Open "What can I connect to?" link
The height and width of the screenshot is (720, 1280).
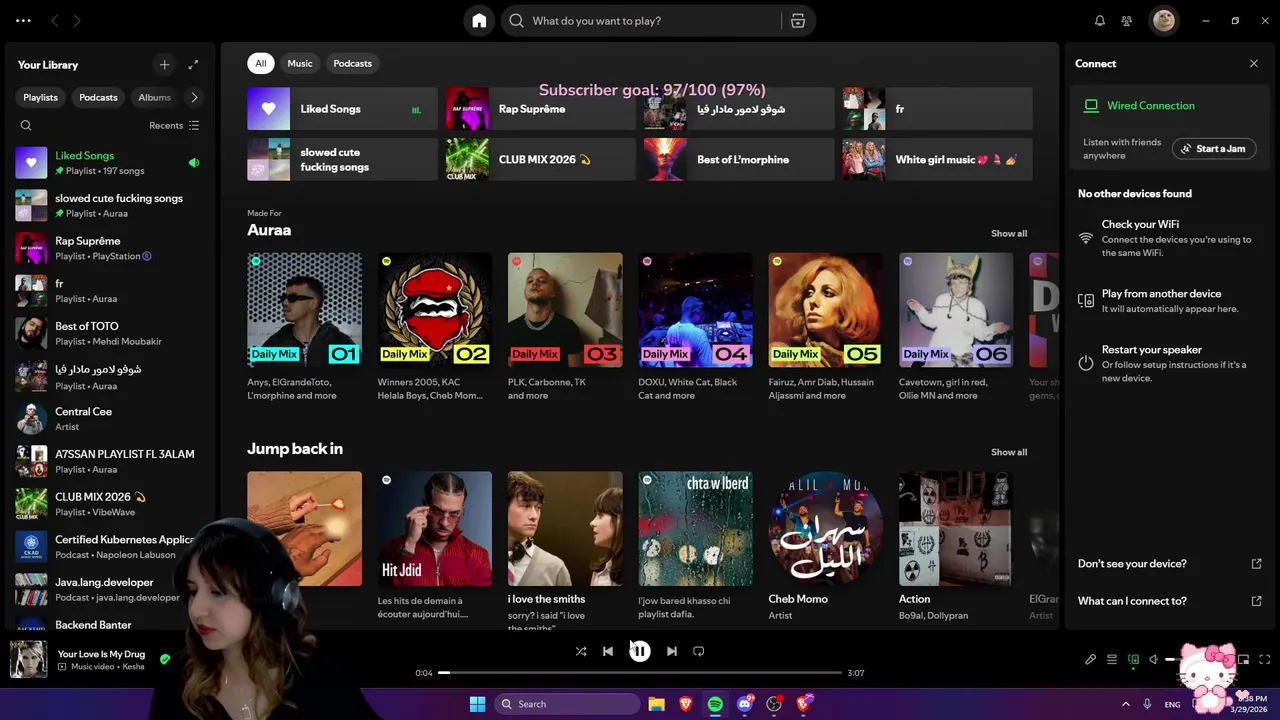click(1169, 601)
